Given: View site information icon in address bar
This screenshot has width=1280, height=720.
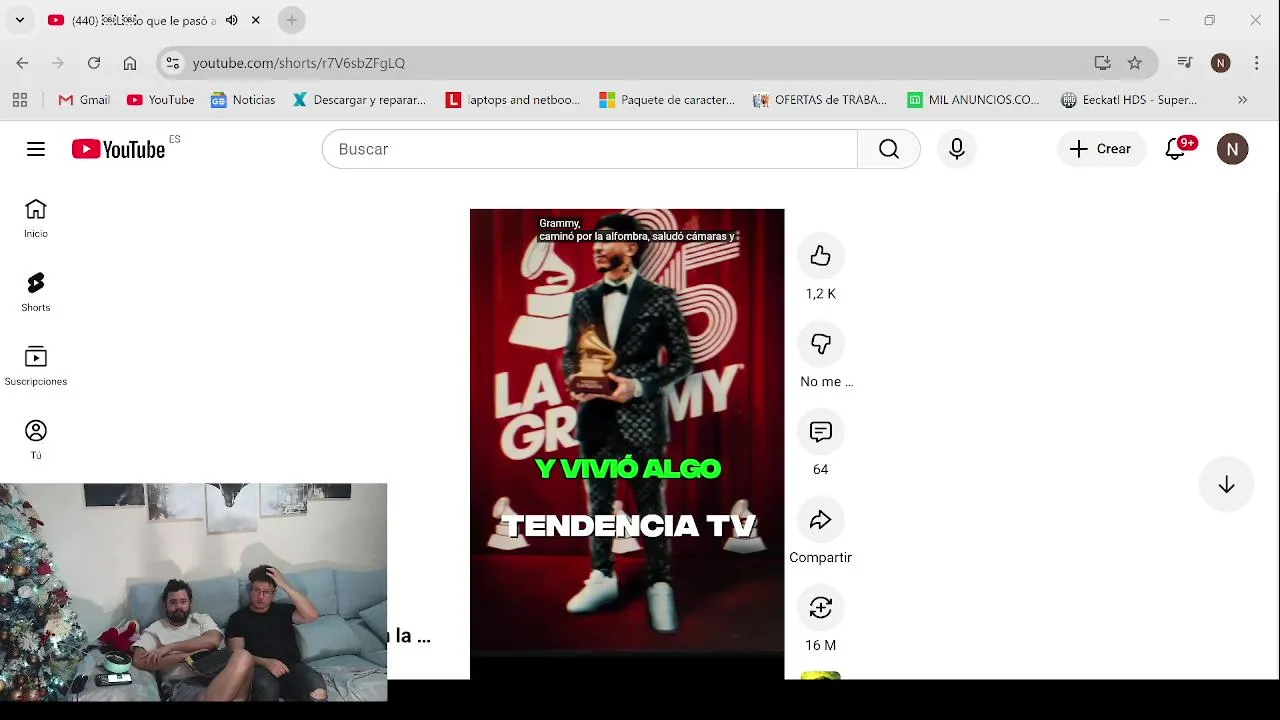Looking at the screenshot, I should pyautogui.click(x=173, y=63).
